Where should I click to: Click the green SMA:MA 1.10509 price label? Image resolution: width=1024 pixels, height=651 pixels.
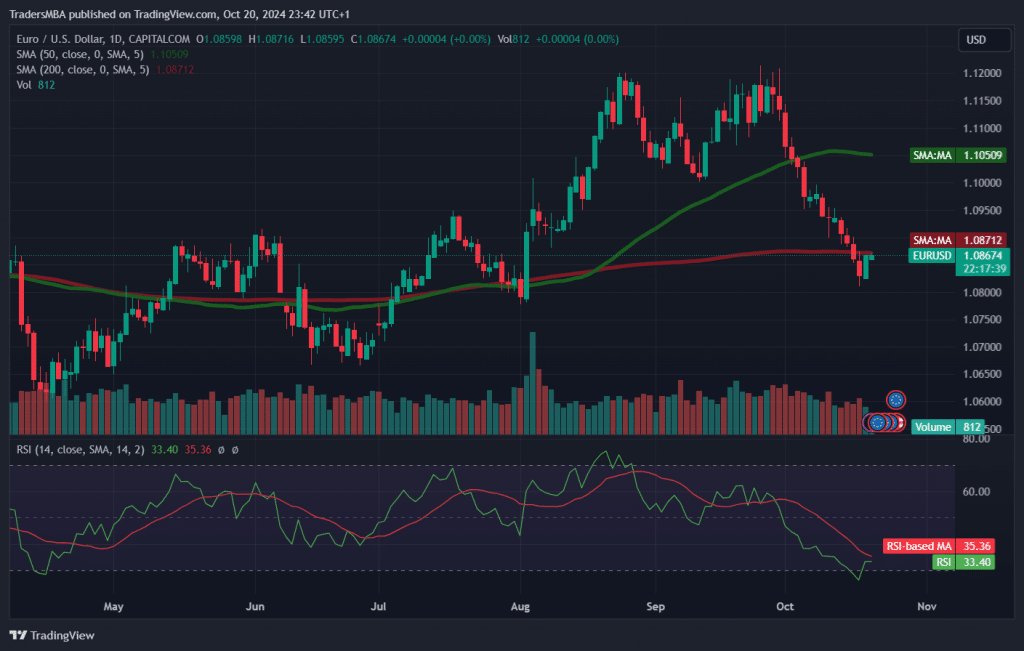pos(958,156)
